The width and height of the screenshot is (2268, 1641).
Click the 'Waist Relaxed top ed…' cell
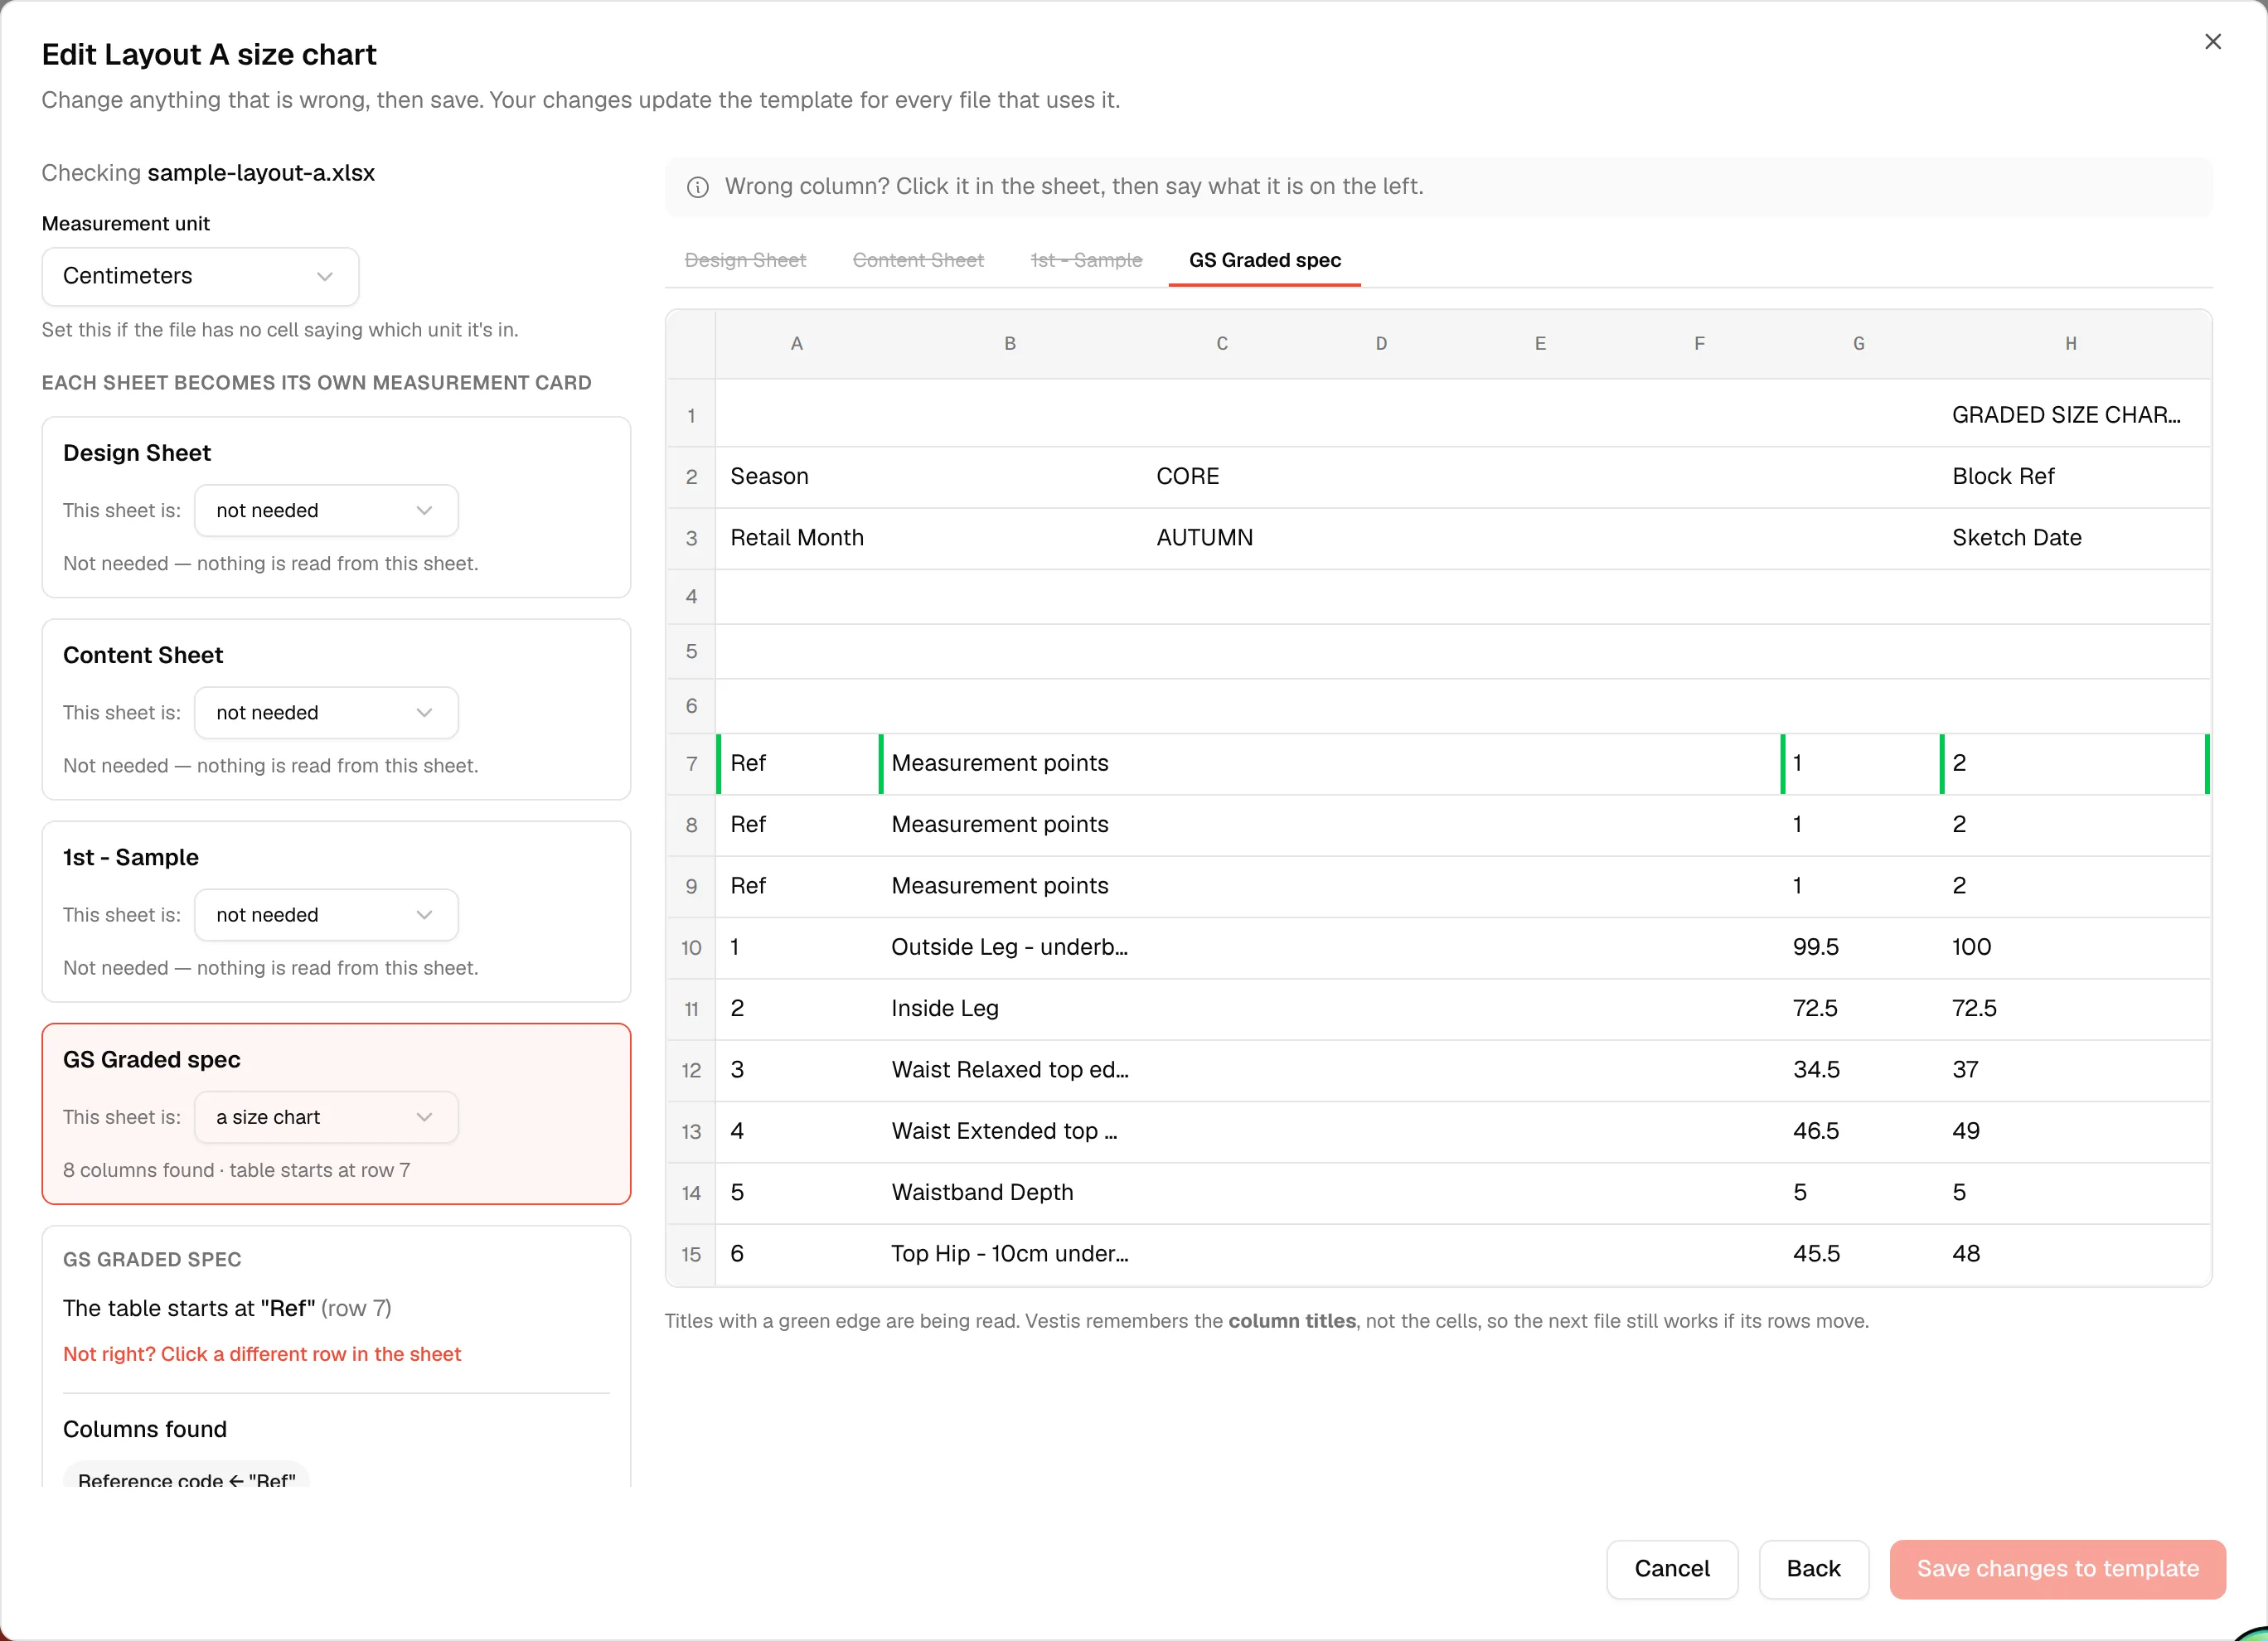[1010, 1070]
